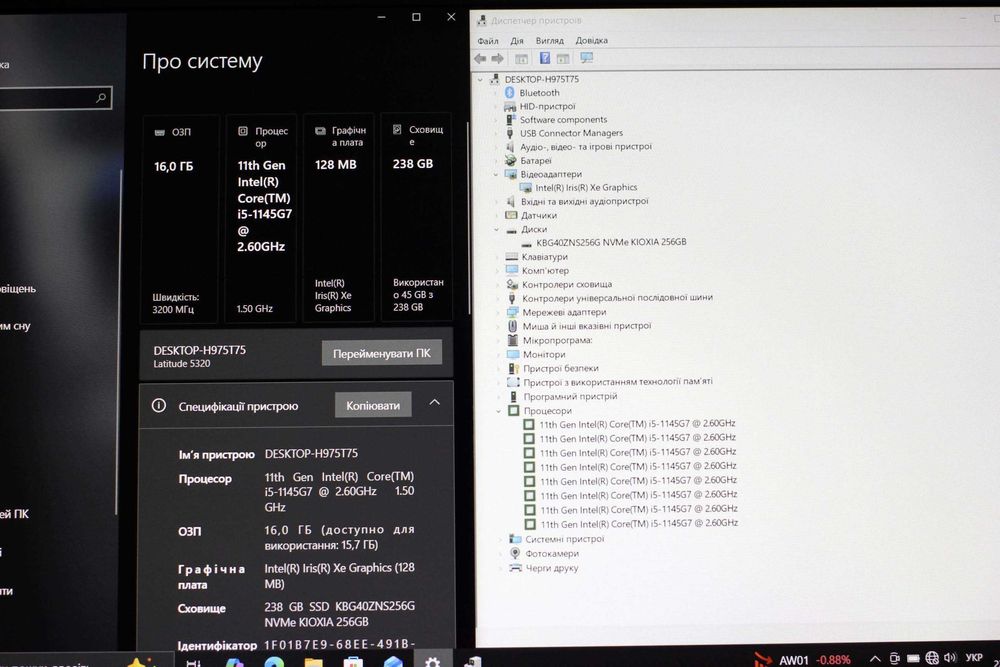Collapse the Специфікації пристрою section chevron
This screenshot has height=667, width=1000.
434,402
